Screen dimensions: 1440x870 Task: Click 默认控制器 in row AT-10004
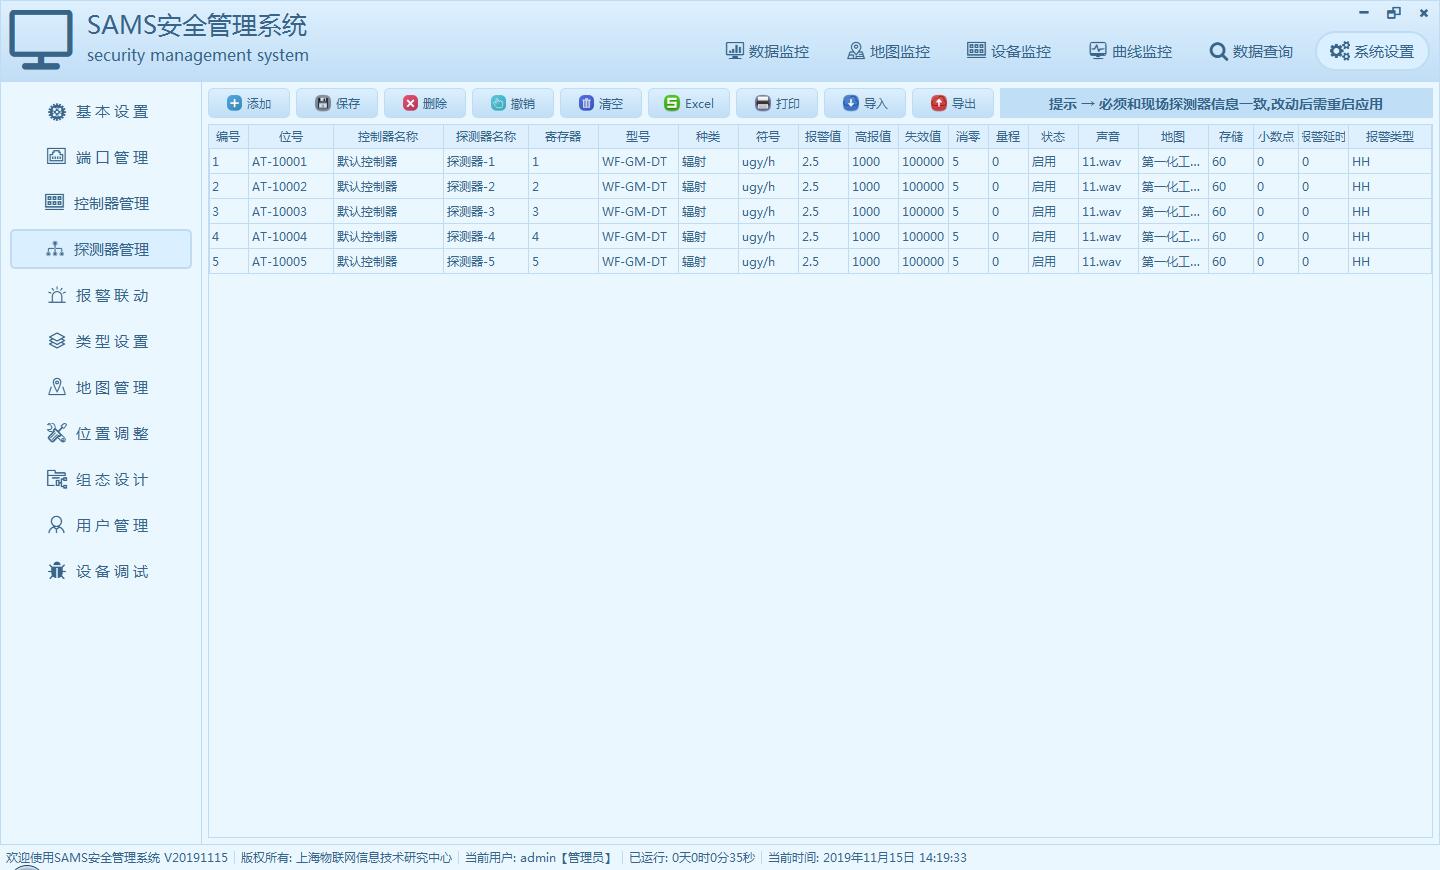[388, 236]
